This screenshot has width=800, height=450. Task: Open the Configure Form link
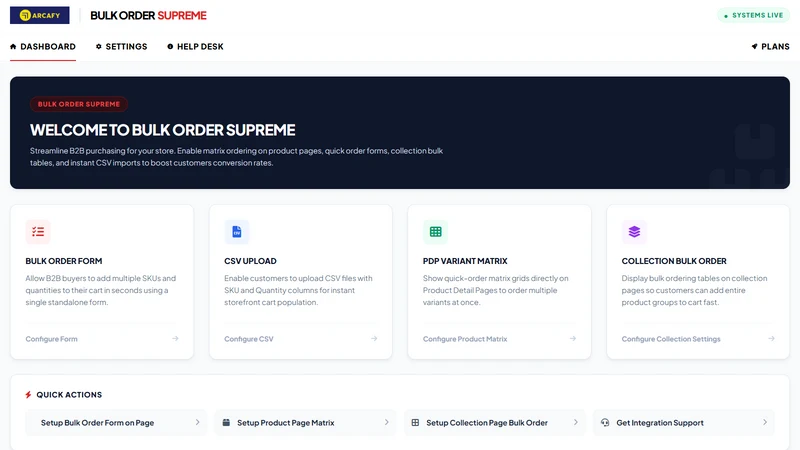52,339
